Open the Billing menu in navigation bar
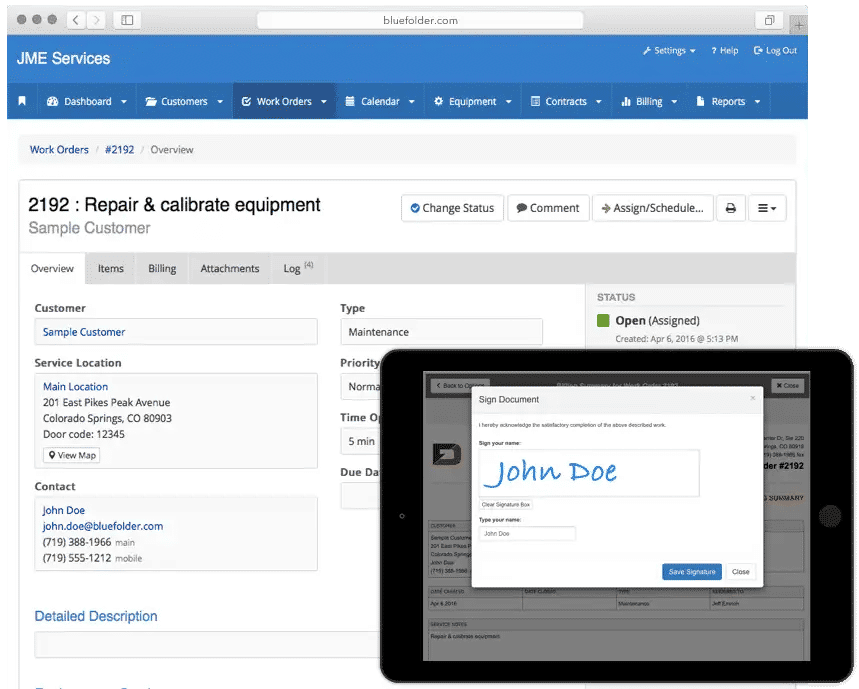The height and width of the screenshot is (689, 859). pyautogui.click(x=649, y=101)
